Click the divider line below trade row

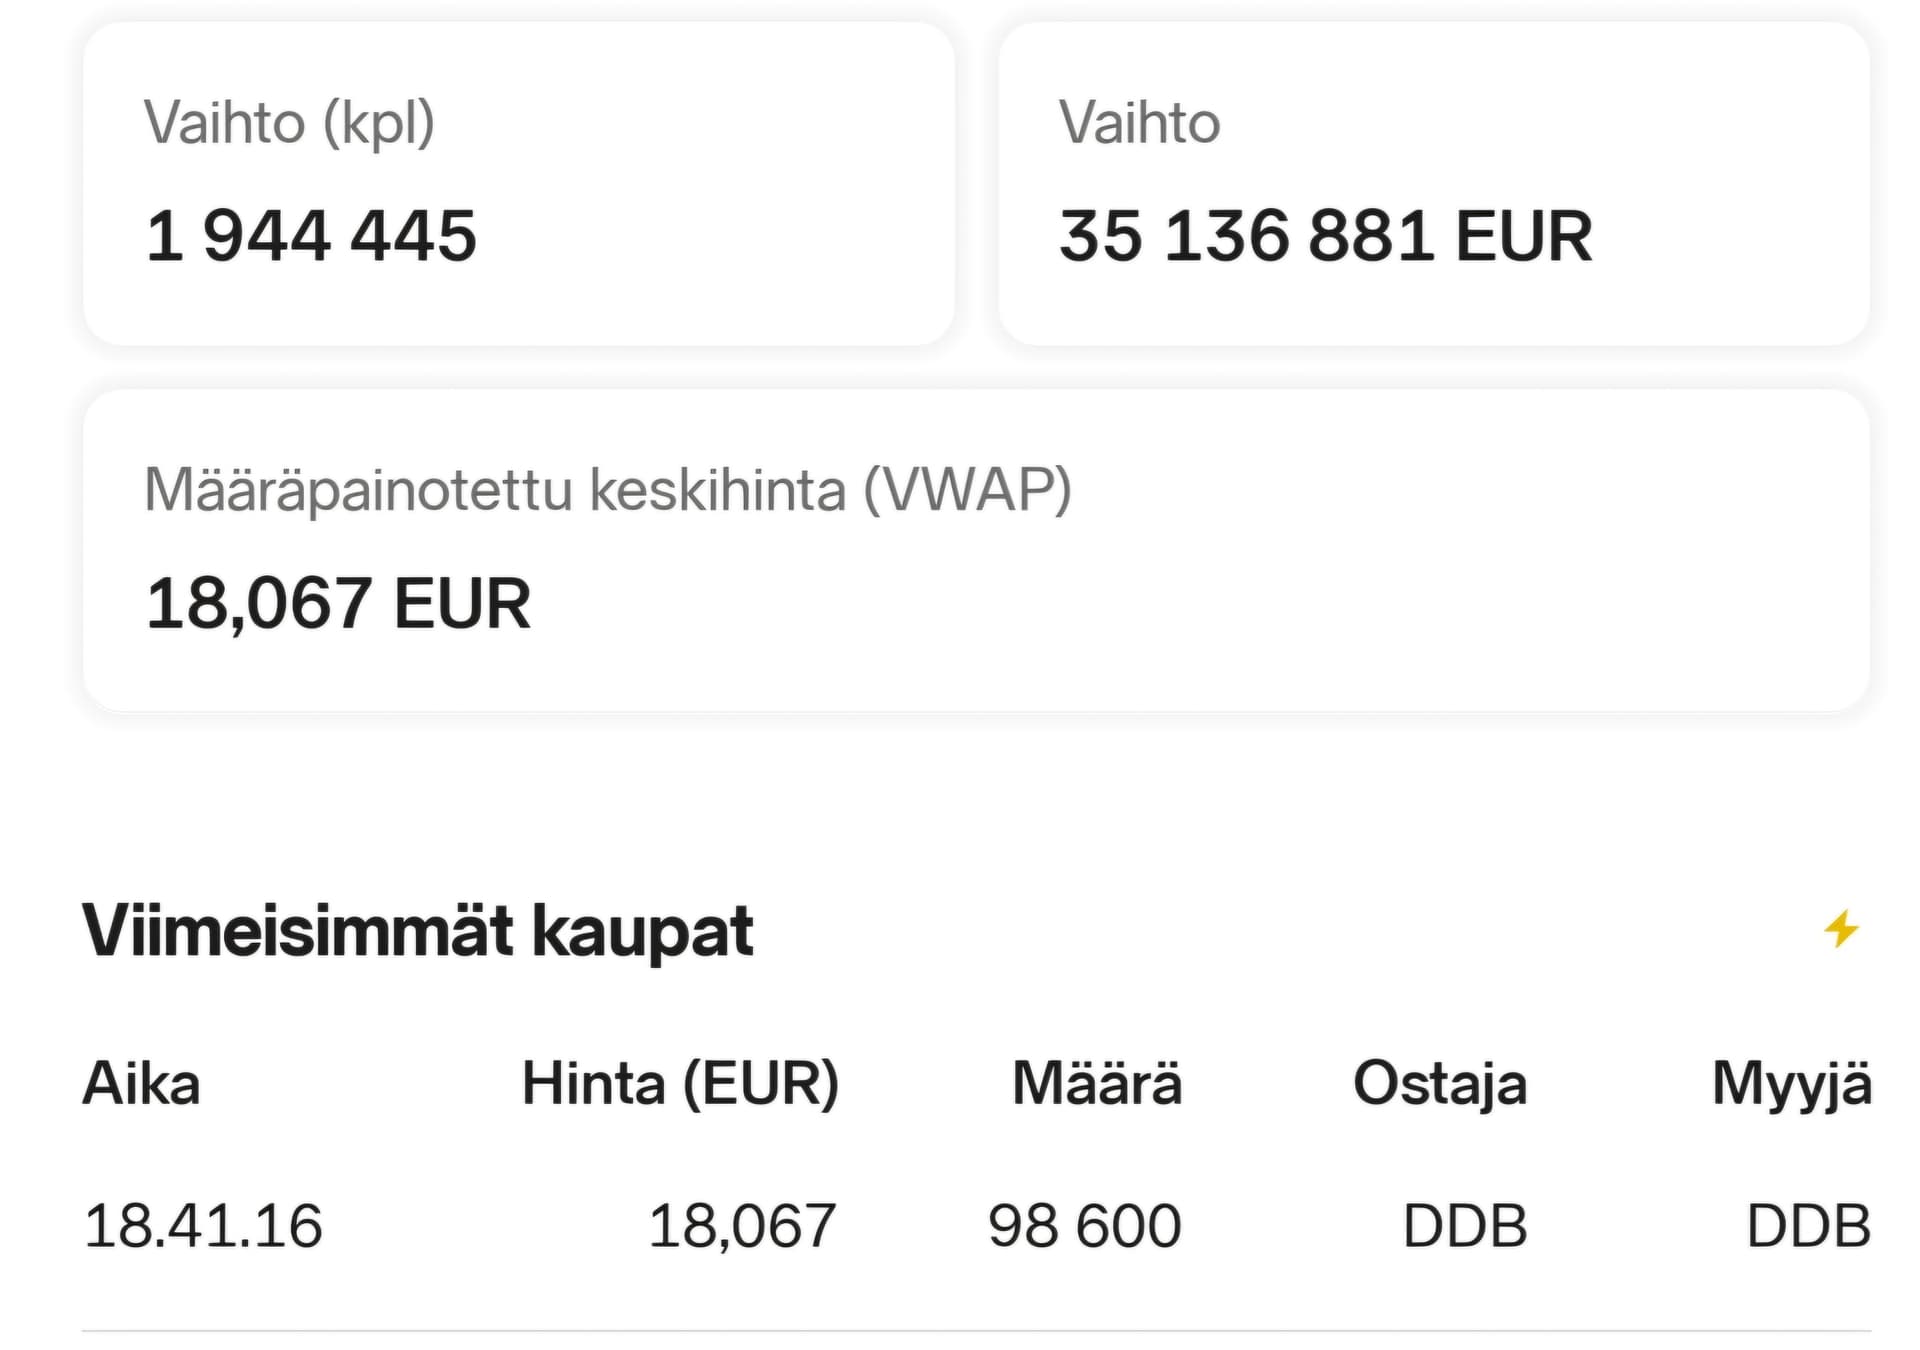pyautogui.click(x=975, y=1331)
